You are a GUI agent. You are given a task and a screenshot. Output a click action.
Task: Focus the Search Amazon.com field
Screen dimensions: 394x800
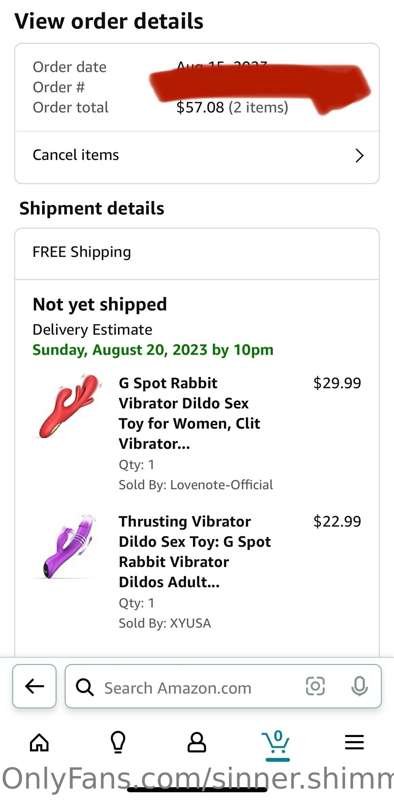coord(223,687)
